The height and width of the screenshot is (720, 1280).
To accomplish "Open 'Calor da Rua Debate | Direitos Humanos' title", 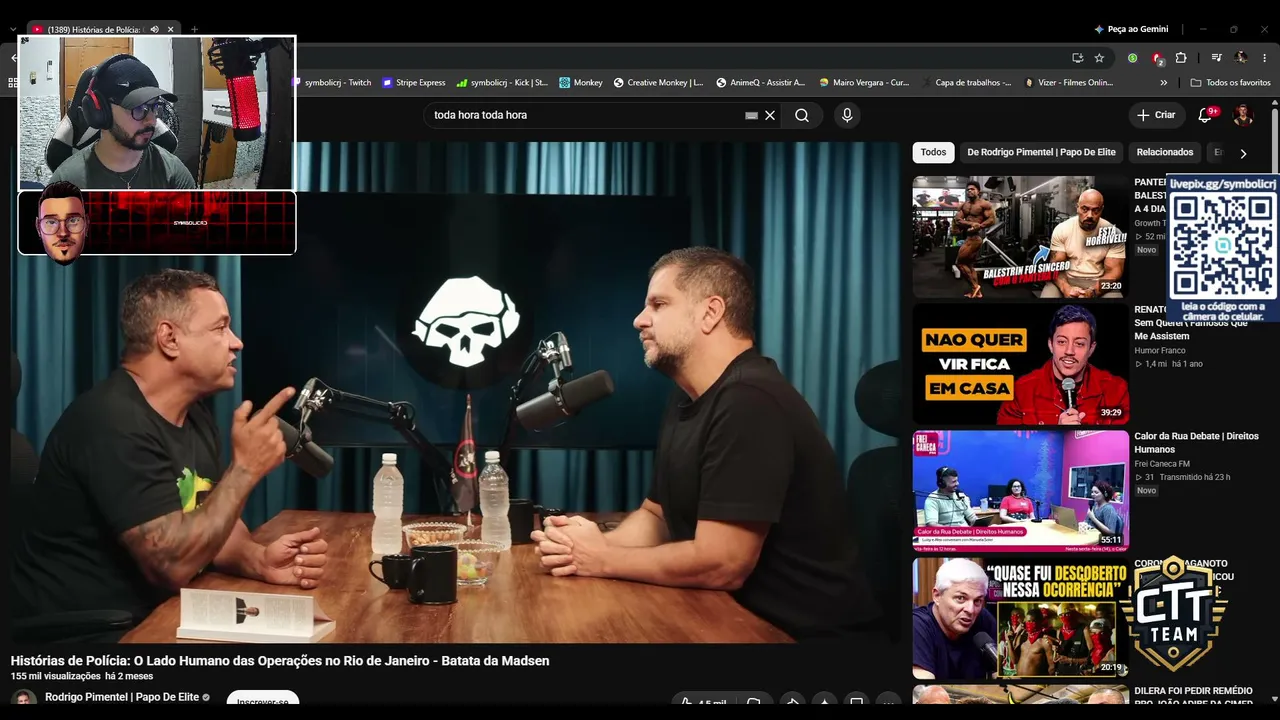I will [1196, 443].
